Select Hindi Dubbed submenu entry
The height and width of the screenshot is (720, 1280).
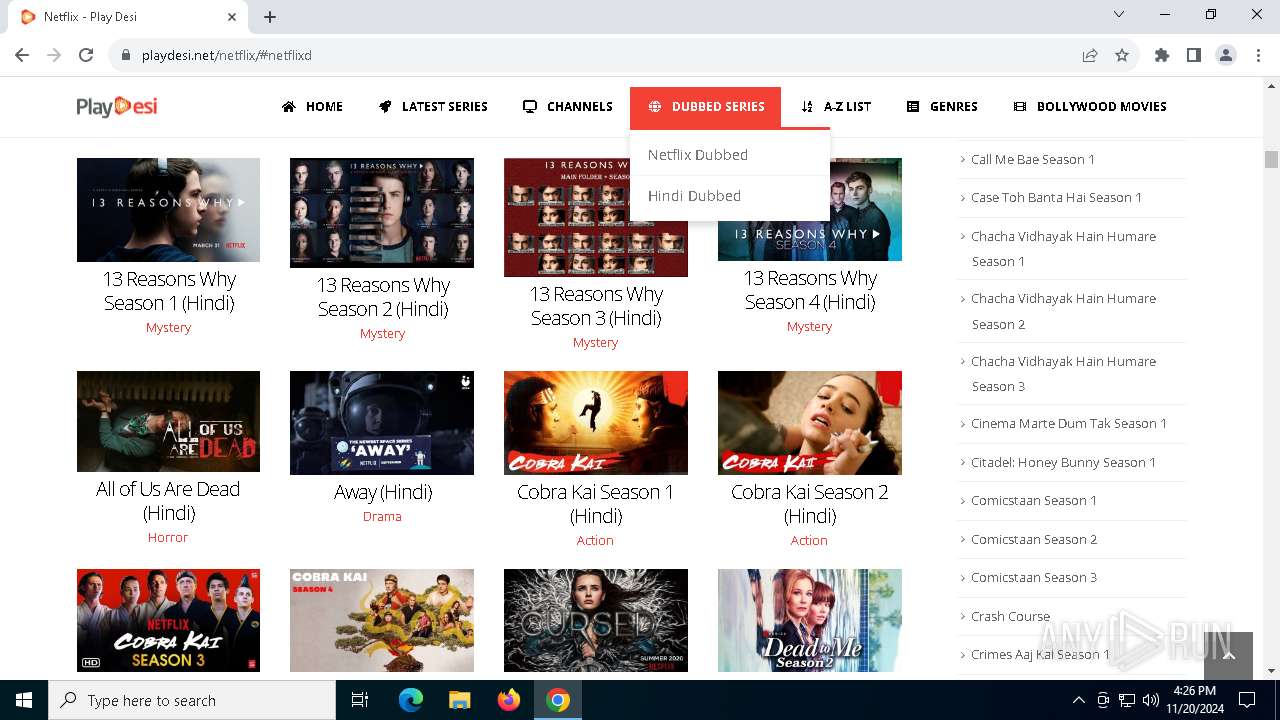[694, 196]
